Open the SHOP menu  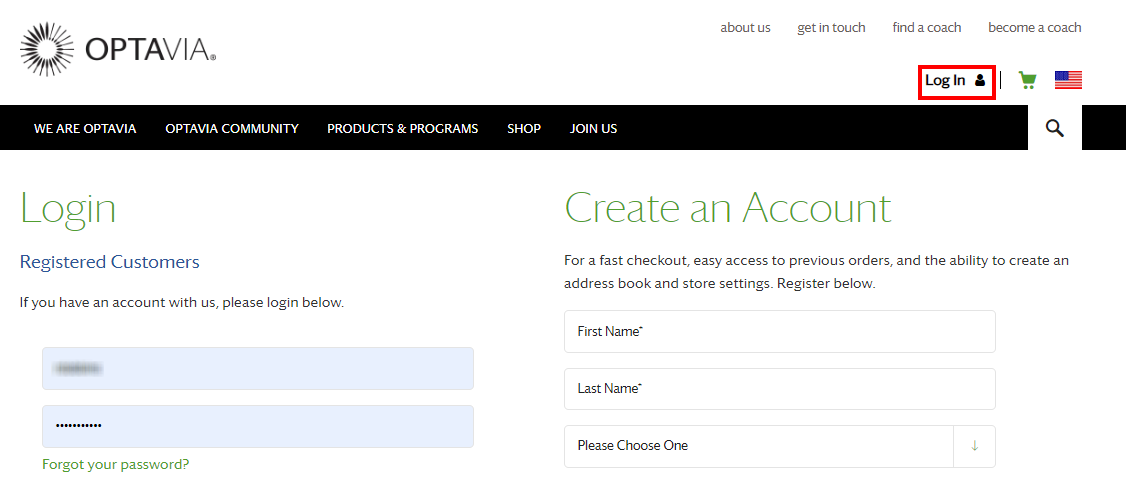click(x=524, y=129)
